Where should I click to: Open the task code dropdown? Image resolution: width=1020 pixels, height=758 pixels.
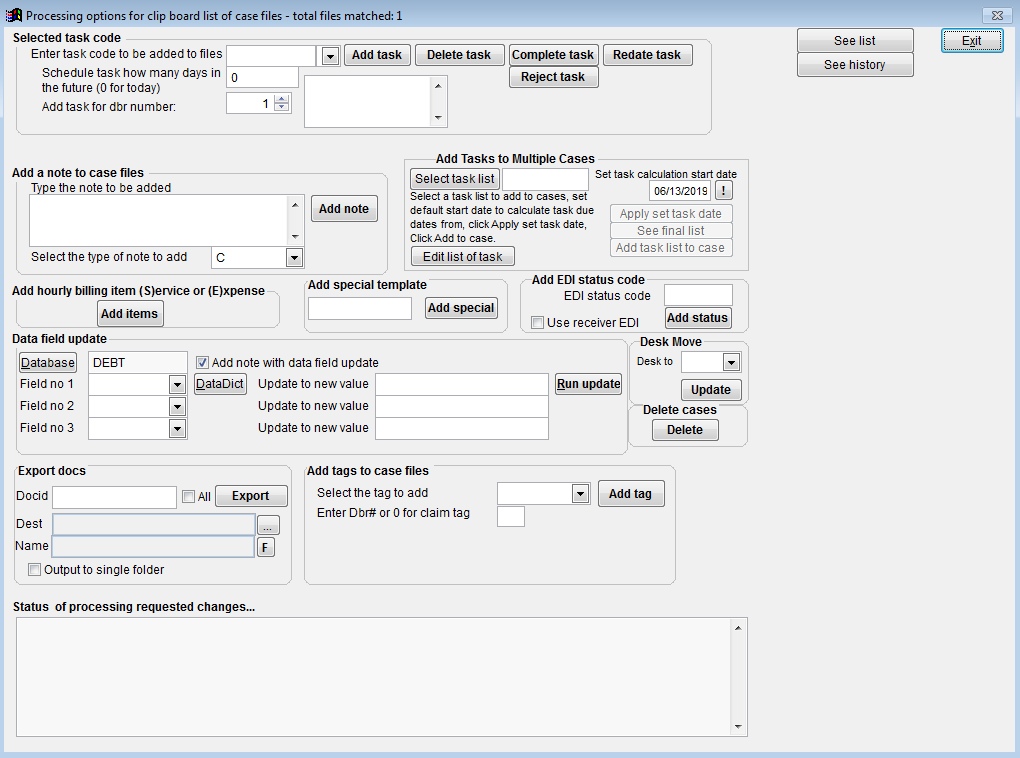330,57
